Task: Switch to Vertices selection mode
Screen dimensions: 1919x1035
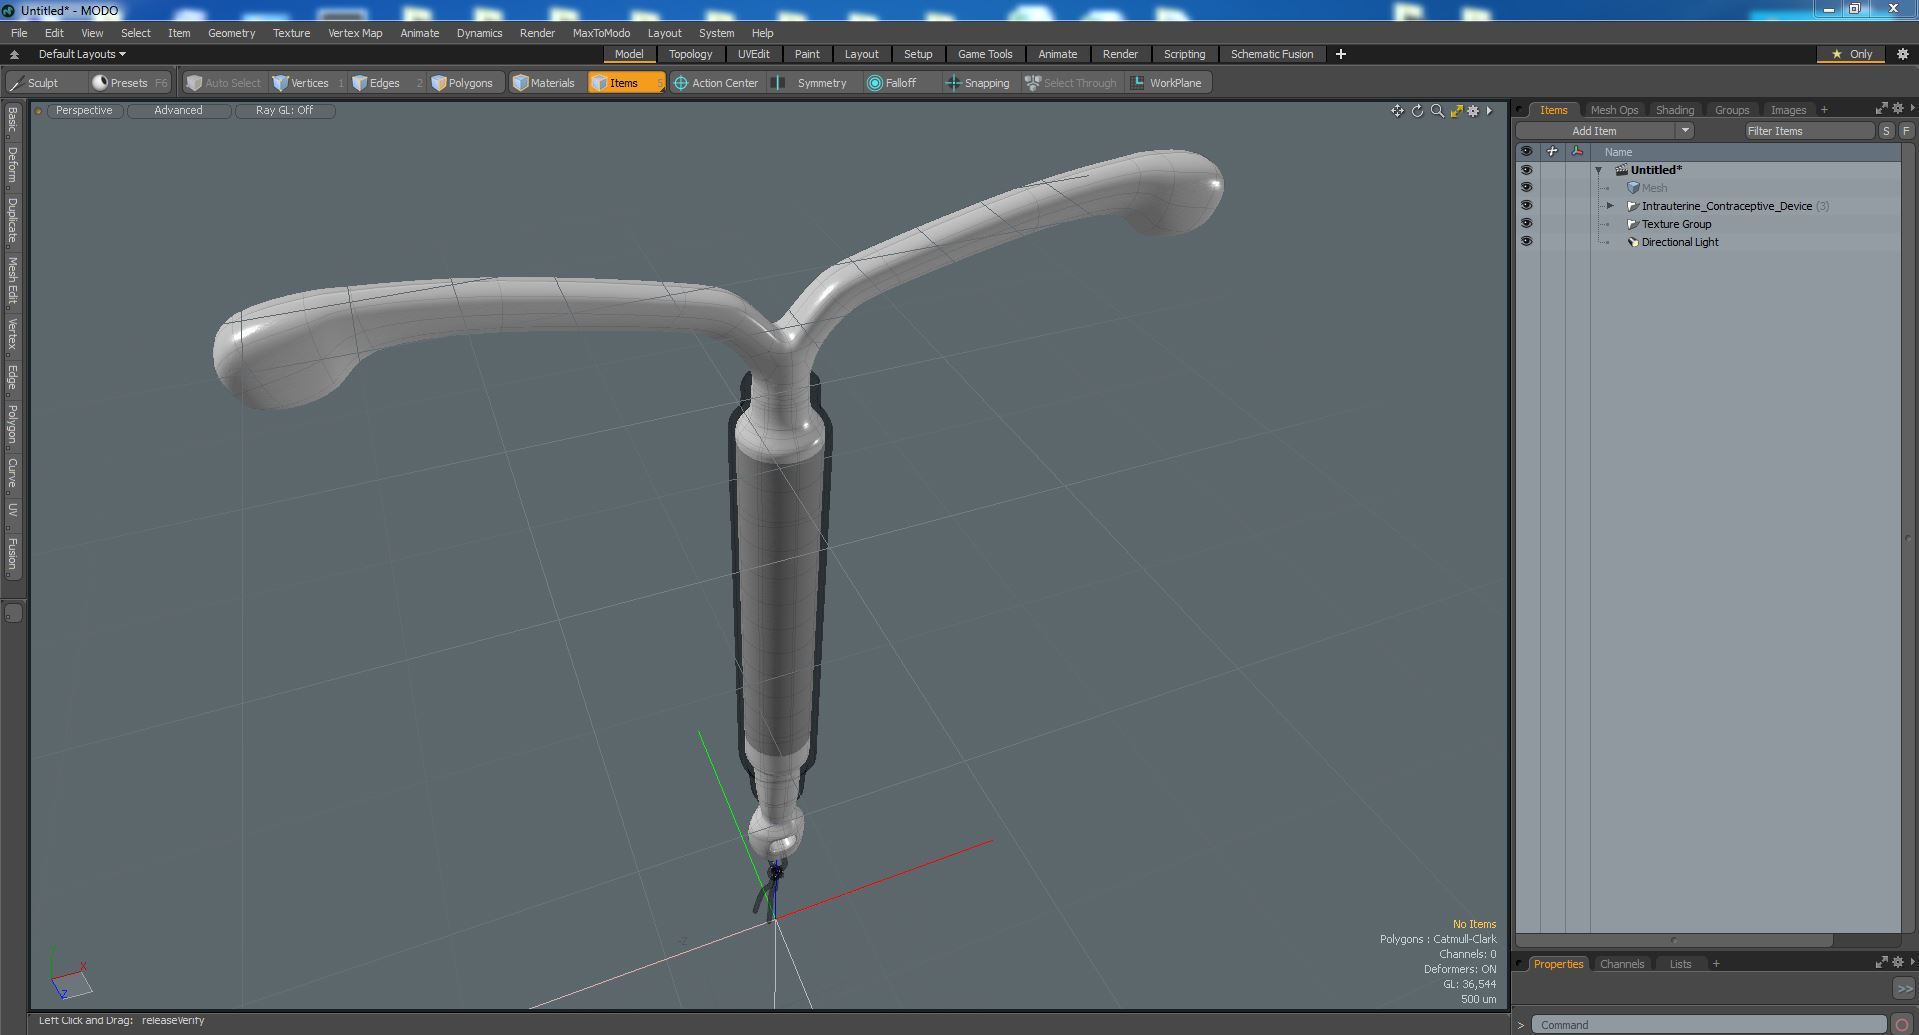Action: tap(308, 83)
